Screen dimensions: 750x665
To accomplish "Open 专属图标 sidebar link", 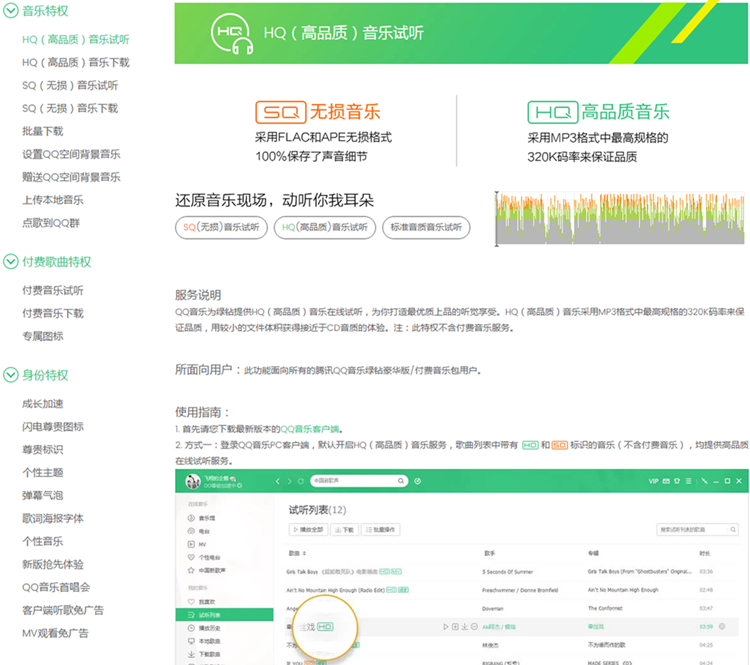I will pos(43,336).
